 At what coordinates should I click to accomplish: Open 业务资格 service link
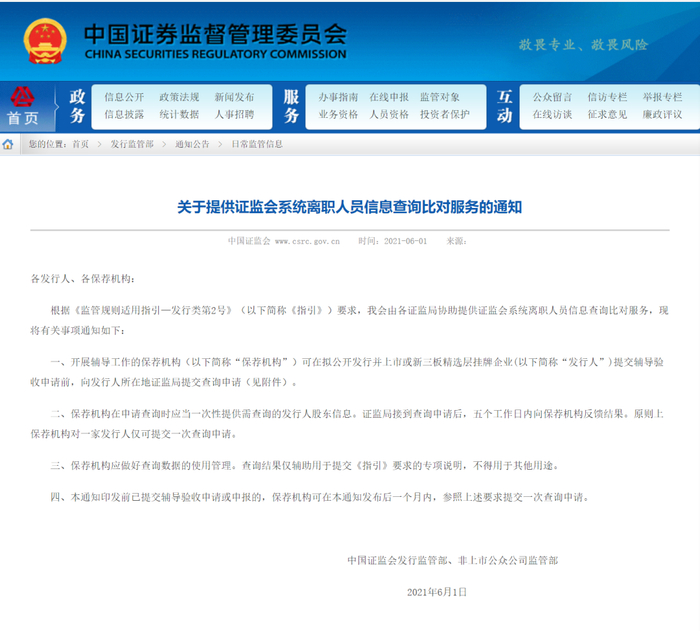(338, 114)
